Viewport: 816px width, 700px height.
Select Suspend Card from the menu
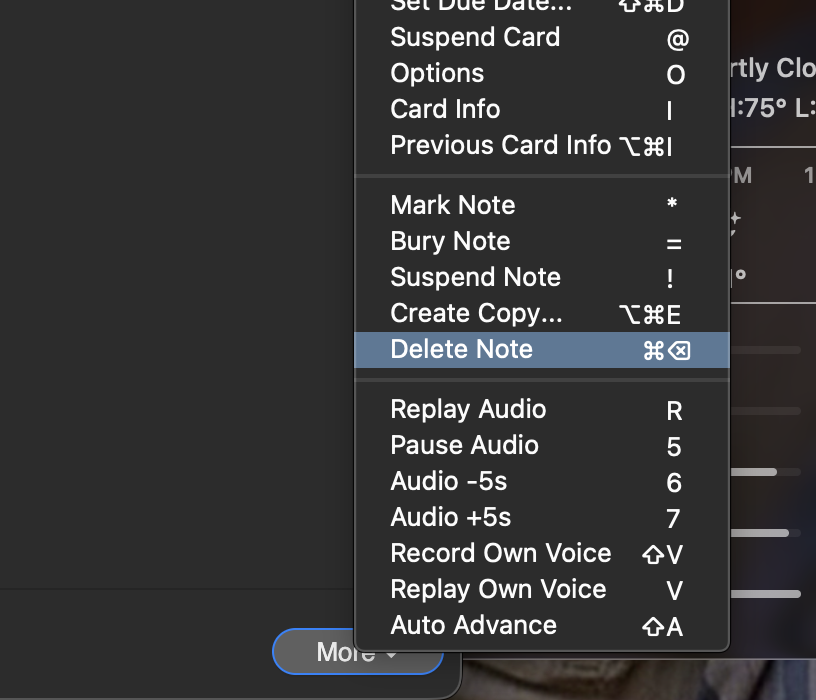(542, 37)
